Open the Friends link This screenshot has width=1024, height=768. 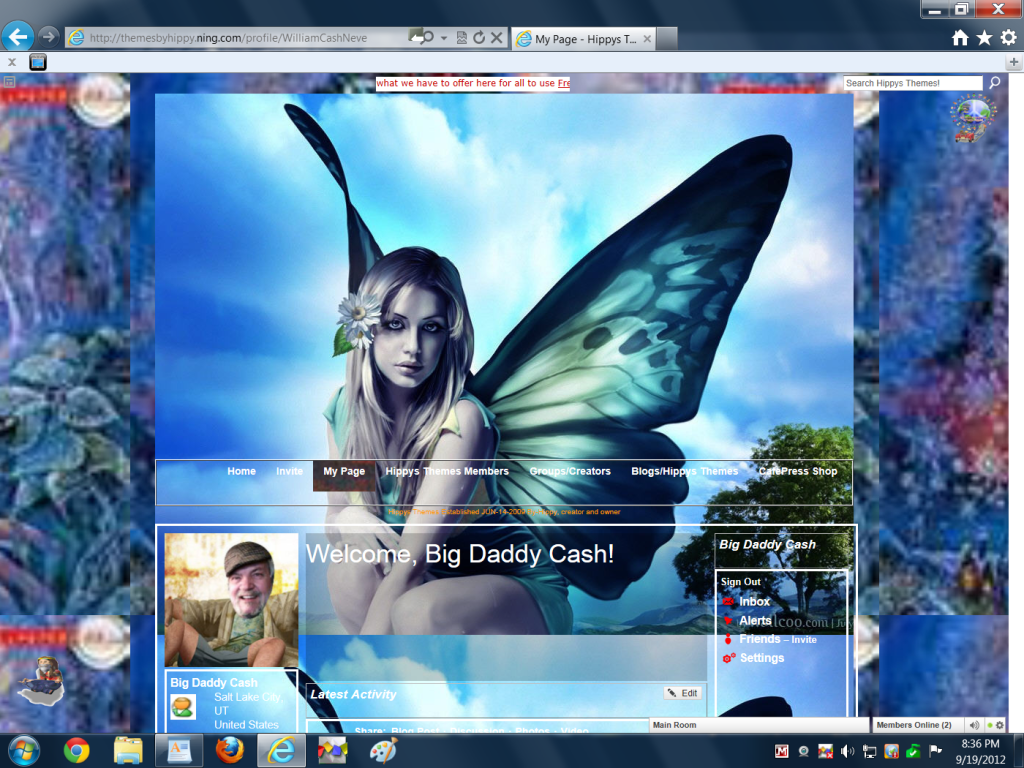point(760,639)
